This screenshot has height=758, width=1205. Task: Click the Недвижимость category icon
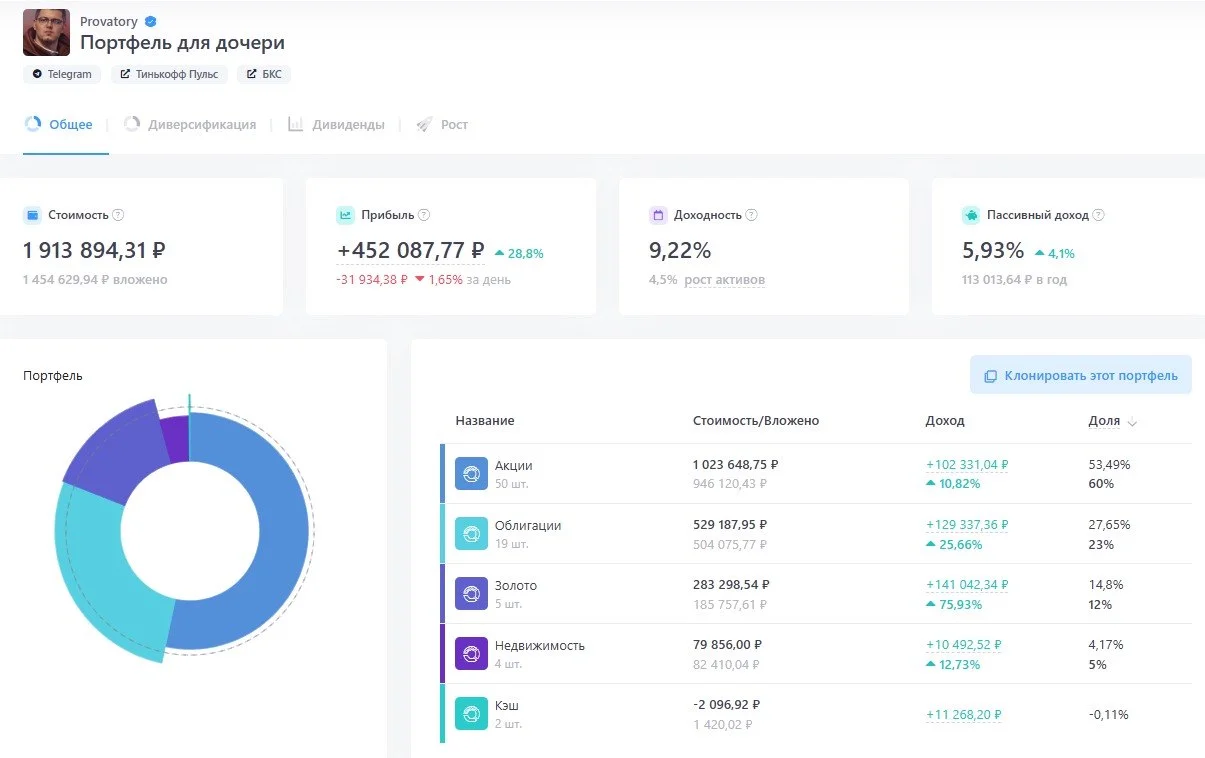[471, 654]
